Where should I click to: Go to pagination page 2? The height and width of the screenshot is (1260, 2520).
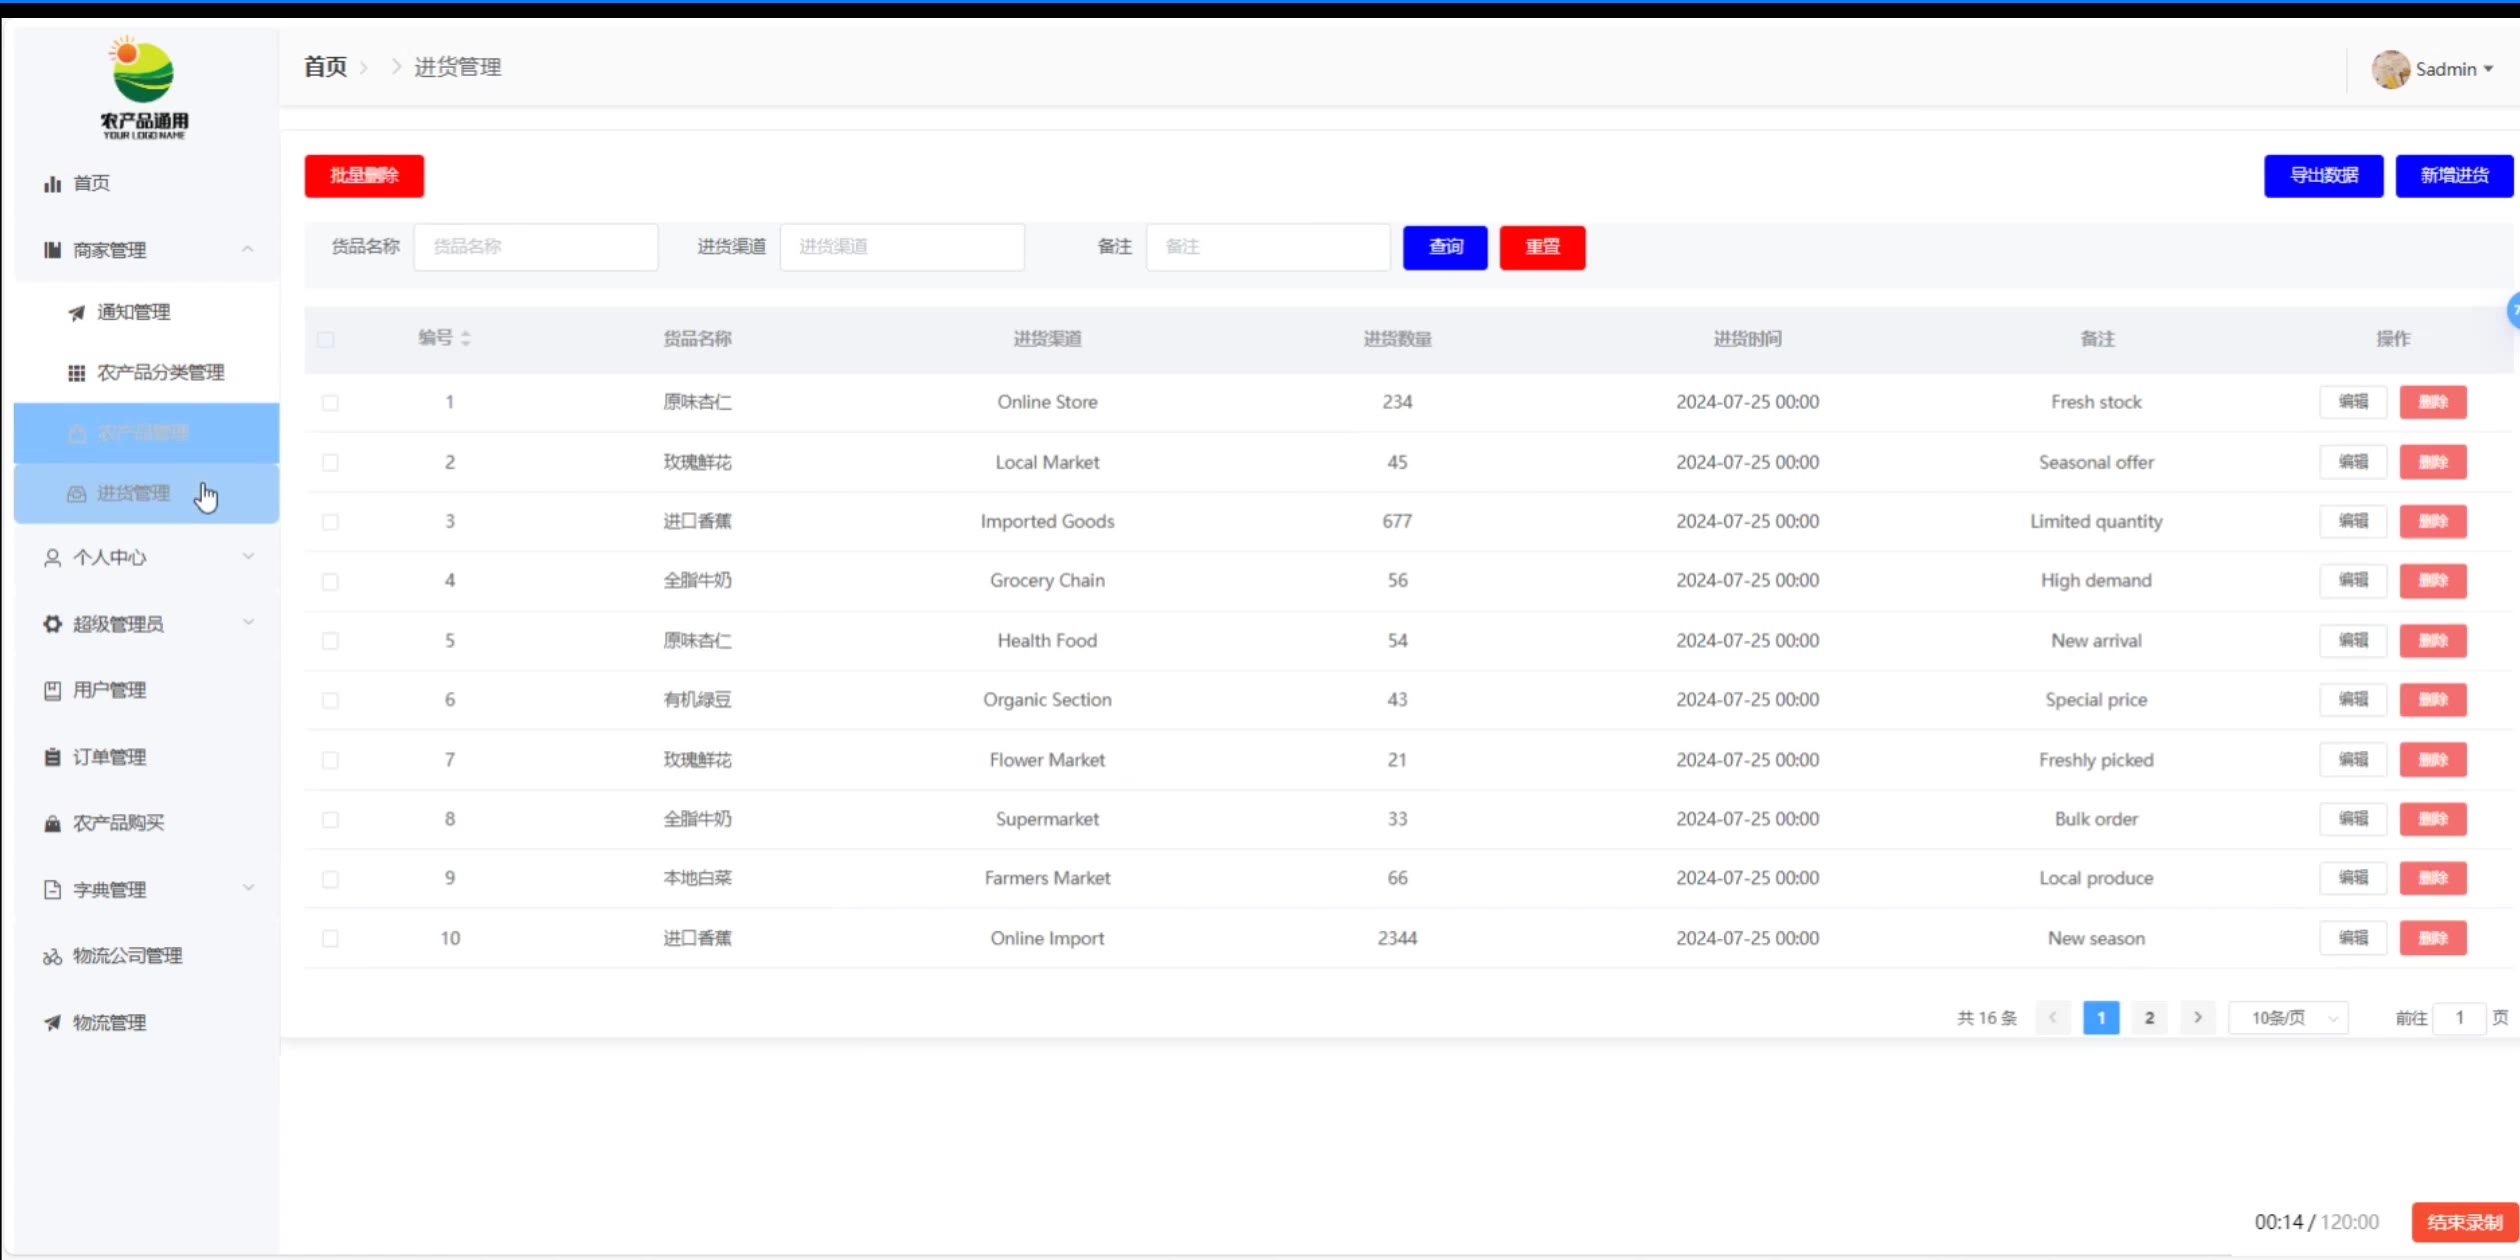[x=2149, y=1018]
